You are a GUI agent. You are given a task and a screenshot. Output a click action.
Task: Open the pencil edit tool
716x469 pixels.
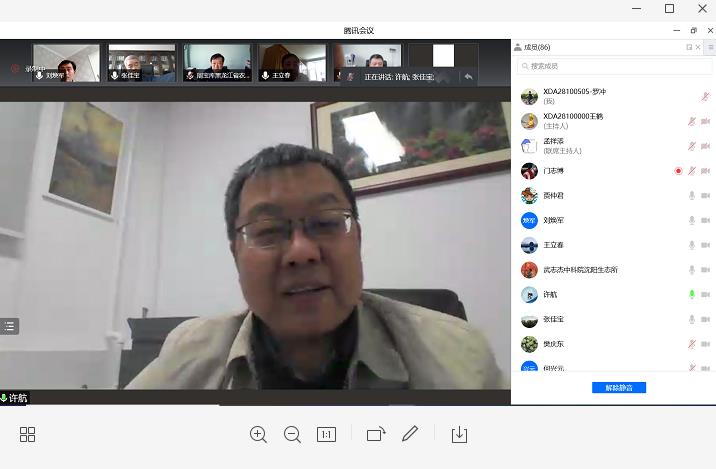pyautogui.click(x=410, y=434)
